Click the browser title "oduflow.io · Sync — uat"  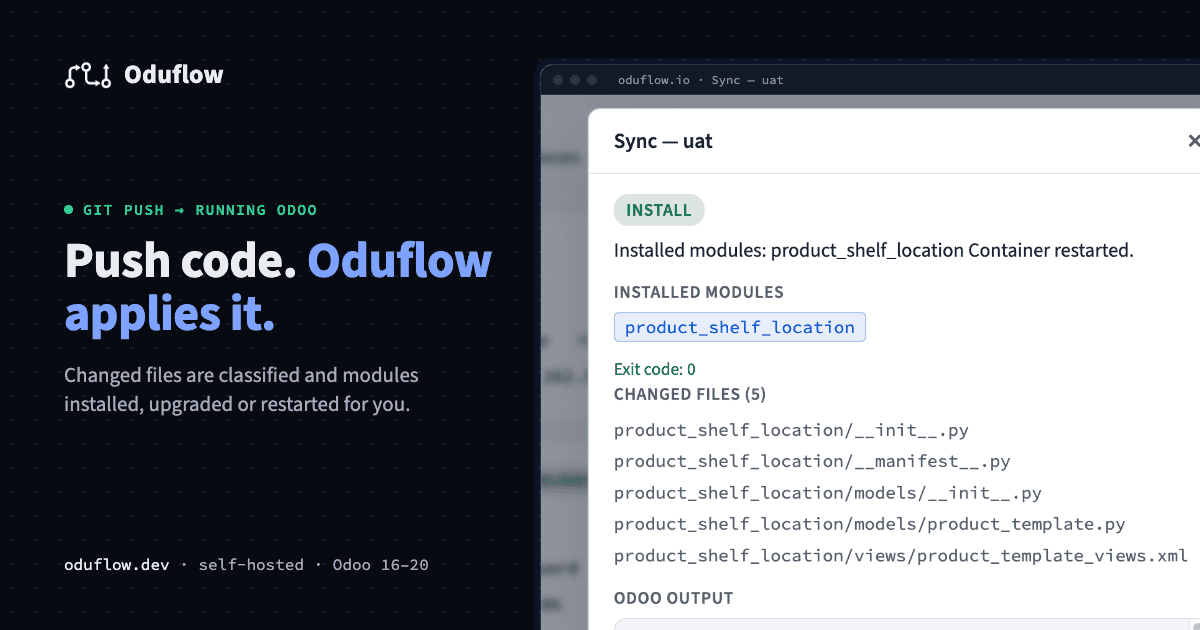point(701,80)
